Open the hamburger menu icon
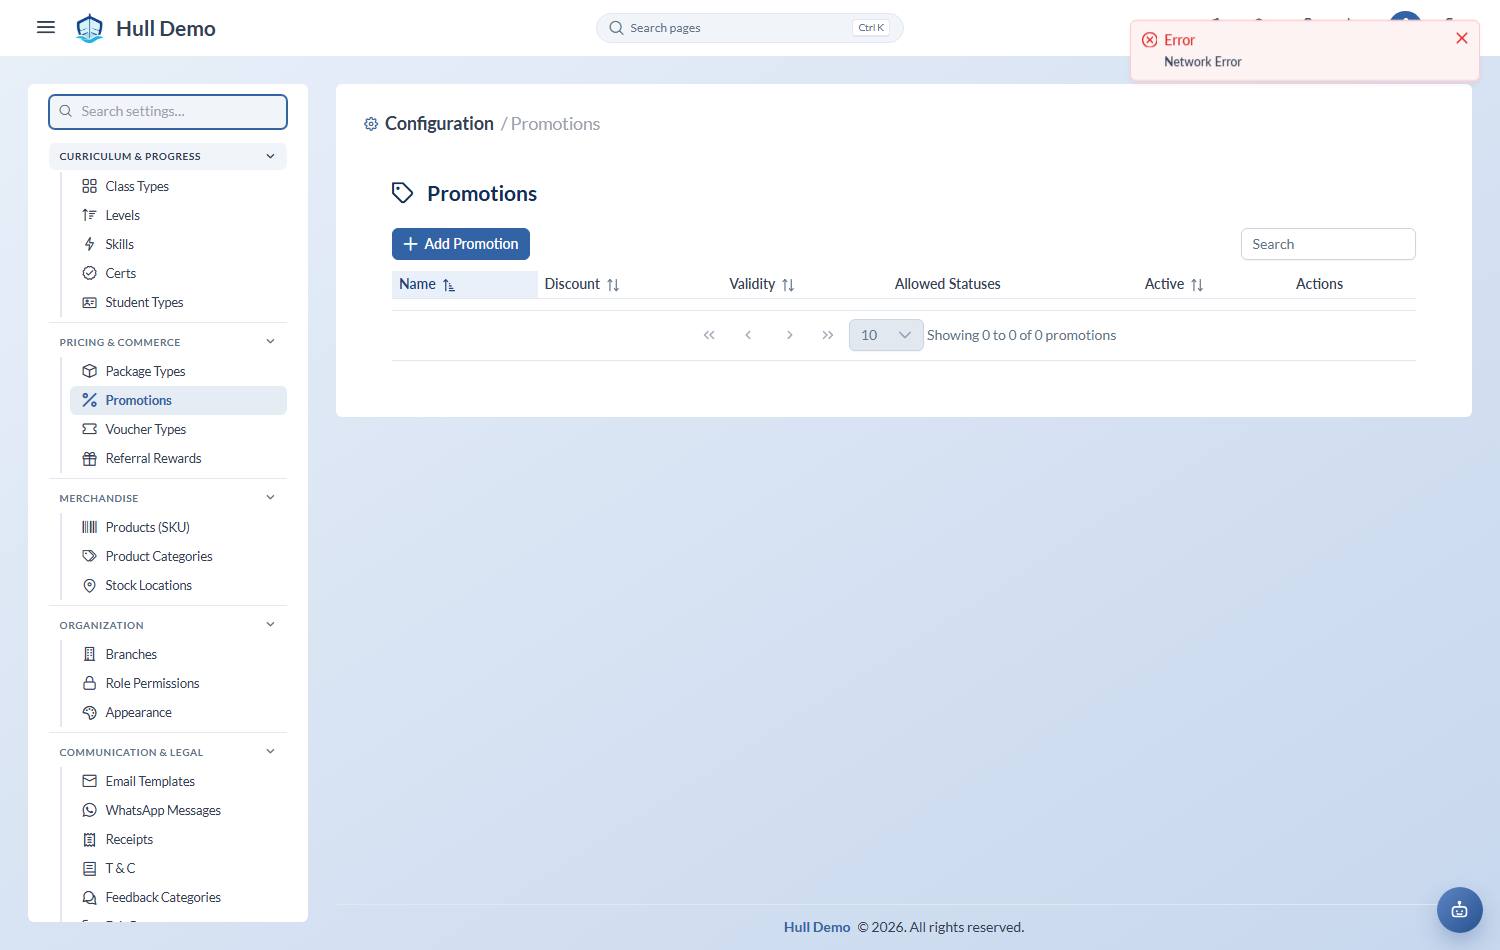This screenshot has height=950, width=1500. point(46,27)
